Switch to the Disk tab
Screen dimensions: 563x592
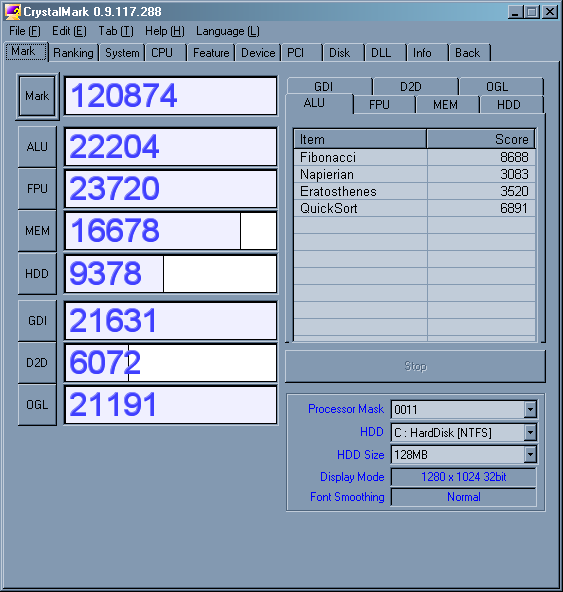(x=343, y=52)
